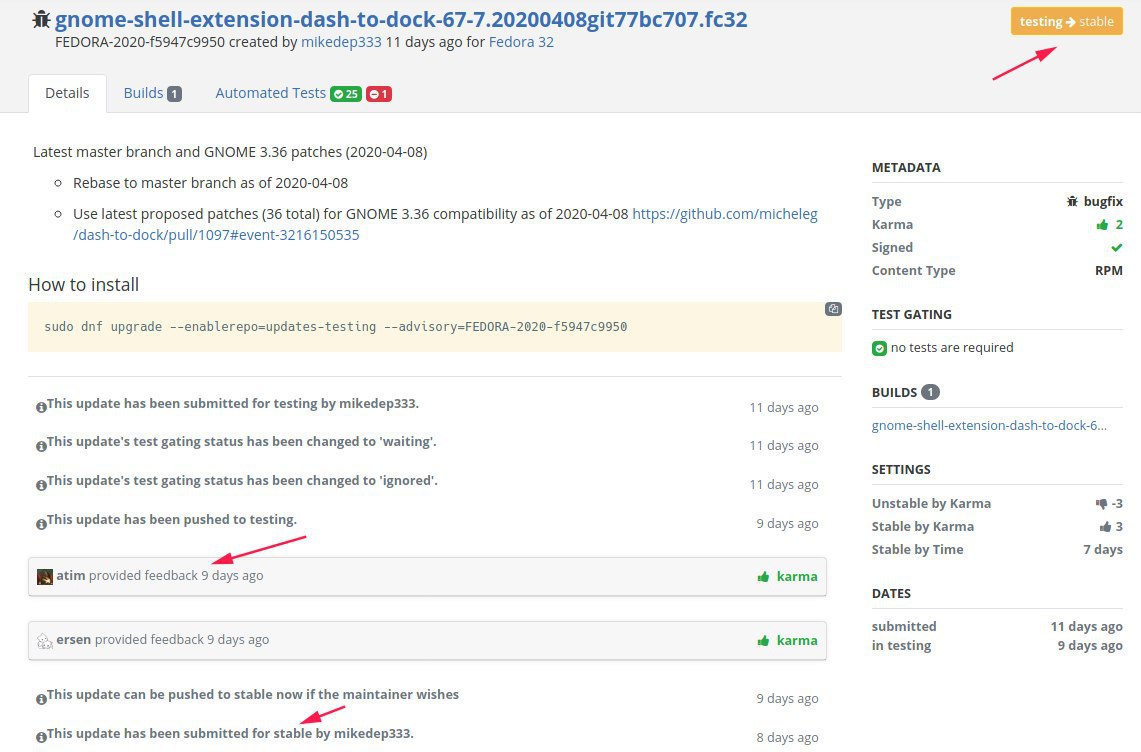Click thumbs-up karma icon in ersen's feedback
Screen dimensions: 1141x752
[763, 641]
